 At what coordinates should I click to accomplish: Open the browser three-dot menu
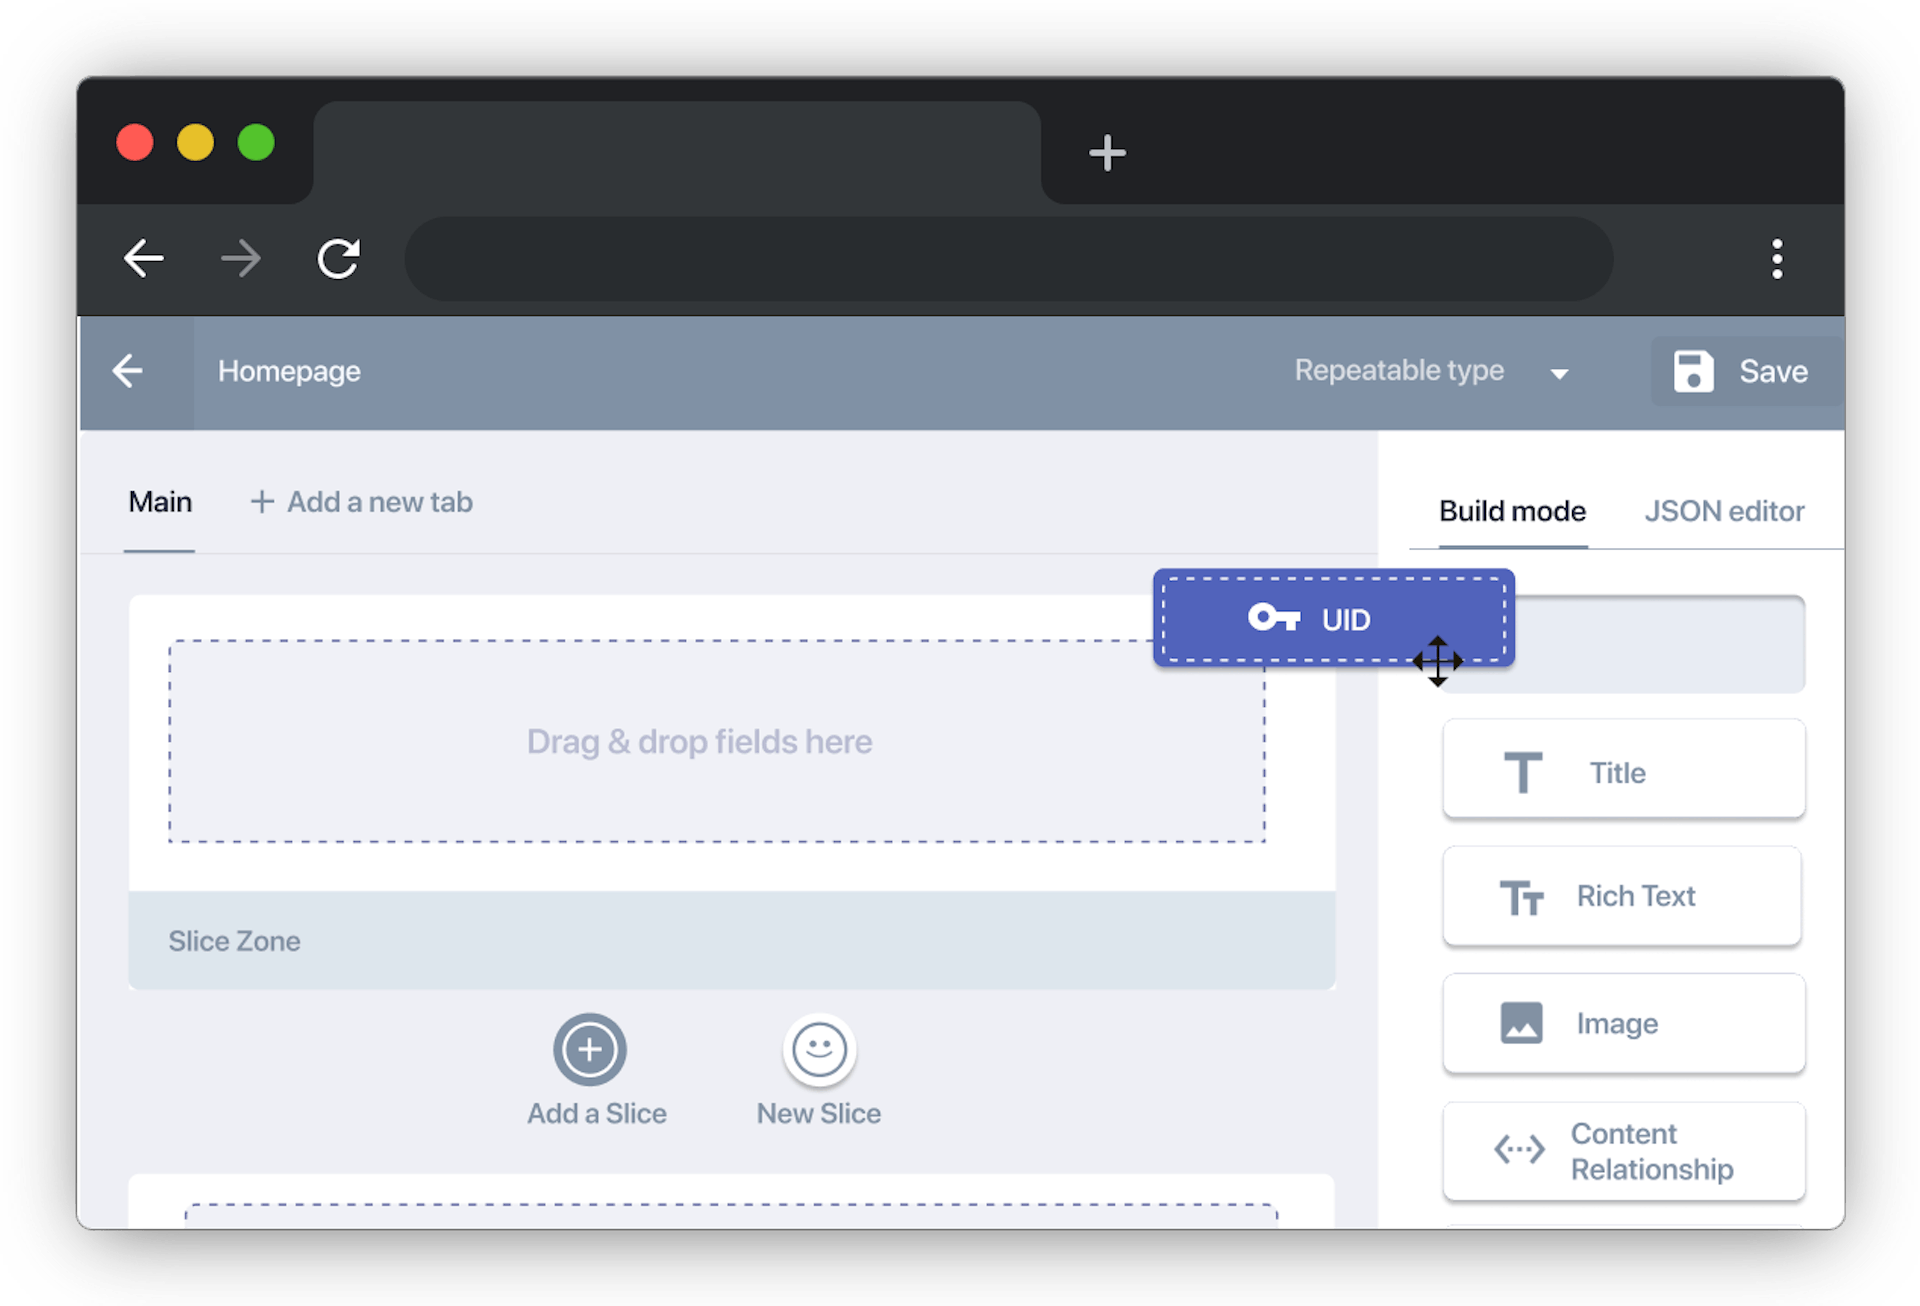coord(1777,259)
